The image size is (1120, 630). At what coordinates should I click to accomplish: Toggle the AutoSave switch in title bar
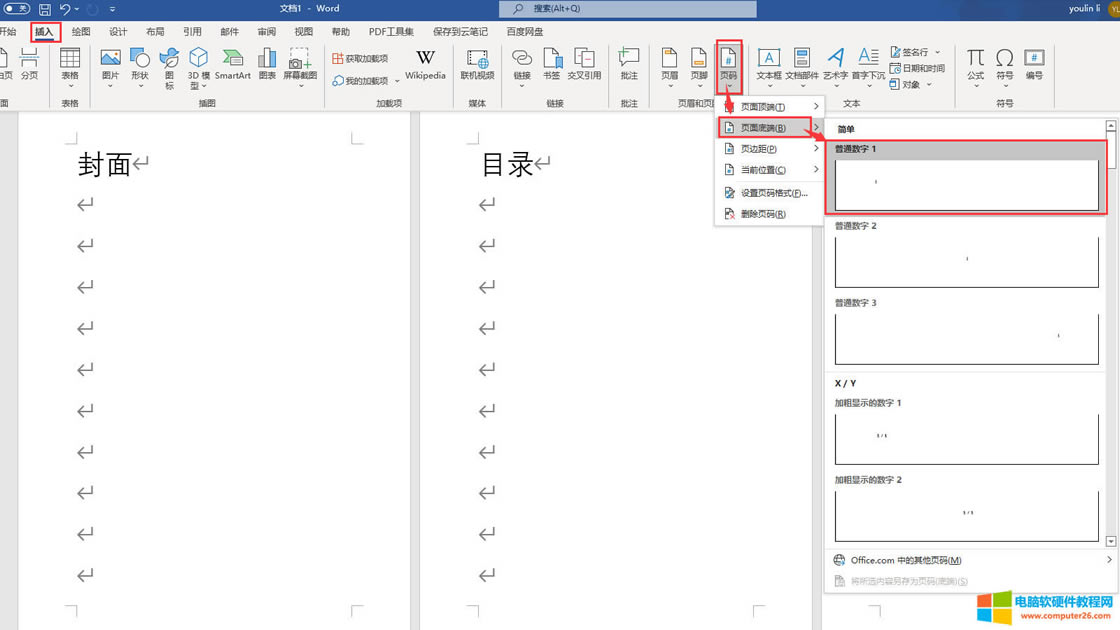tap(17, 9)
